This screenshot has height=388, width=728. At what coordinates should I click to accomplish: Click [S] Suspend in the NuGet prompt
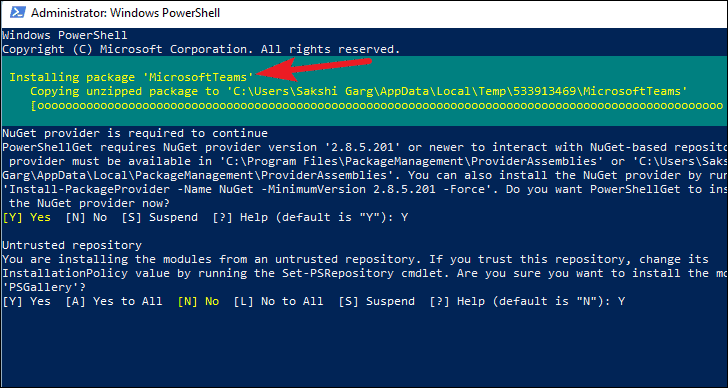click(160, 217)
